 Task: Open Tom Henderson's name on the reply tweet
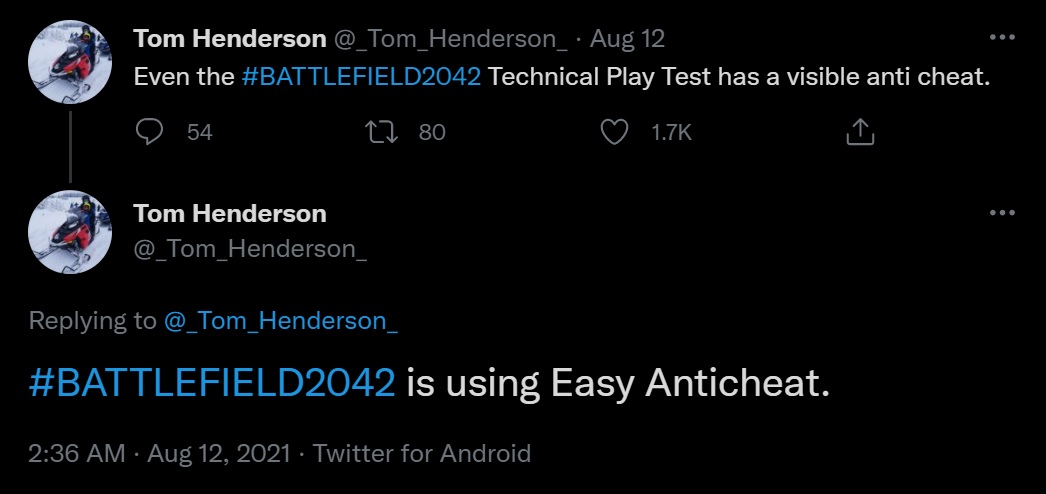(230, 213)
